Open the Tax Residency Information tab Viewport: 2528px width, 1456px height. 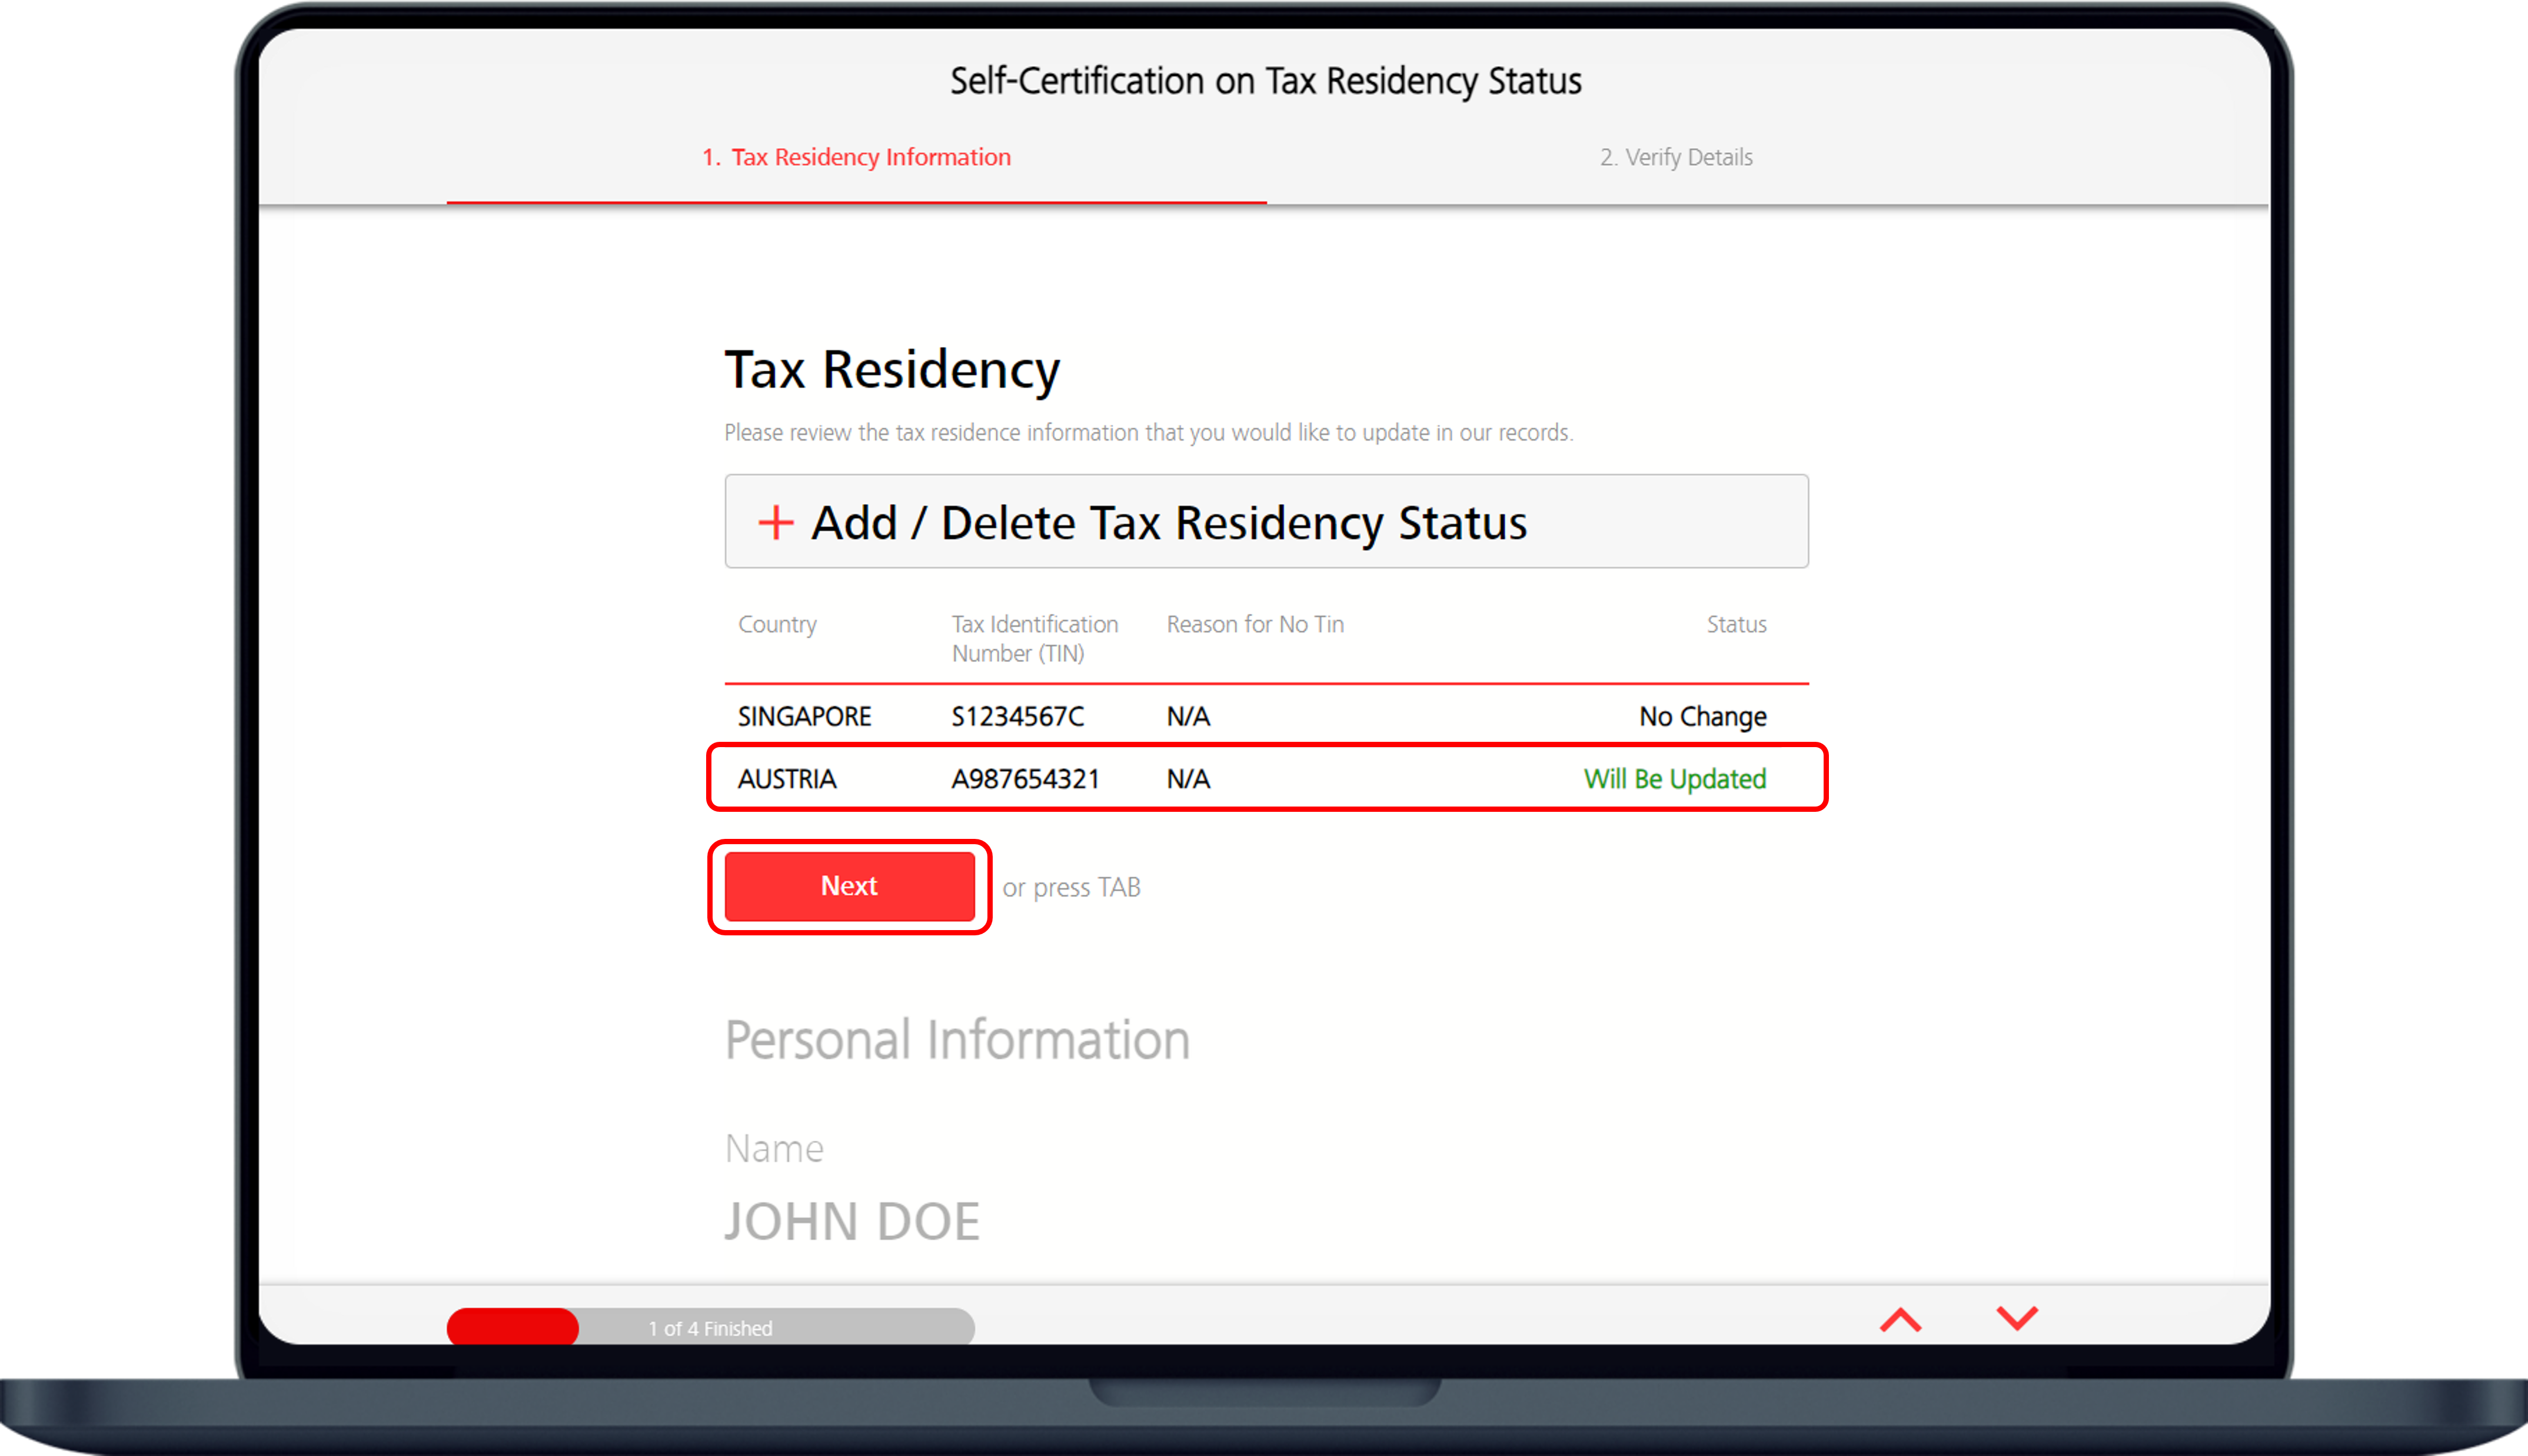pyautogui.click(x=856, y=157)
